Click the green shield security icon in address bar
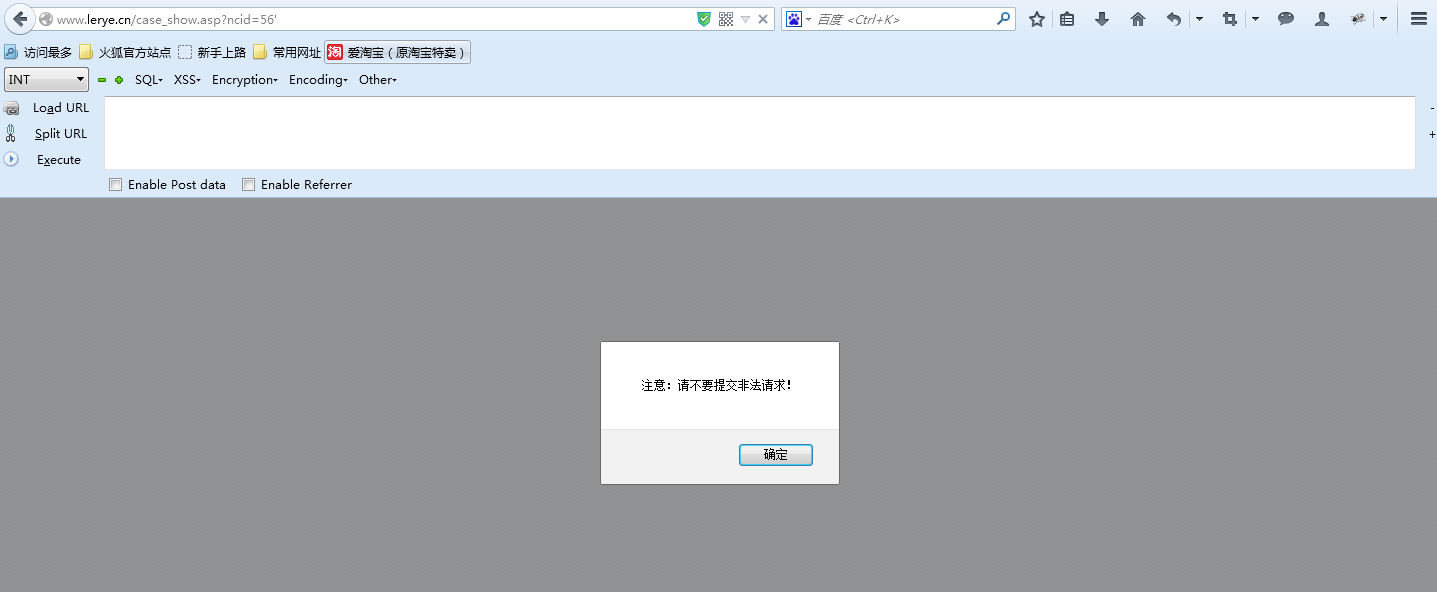 pos(704,19)
